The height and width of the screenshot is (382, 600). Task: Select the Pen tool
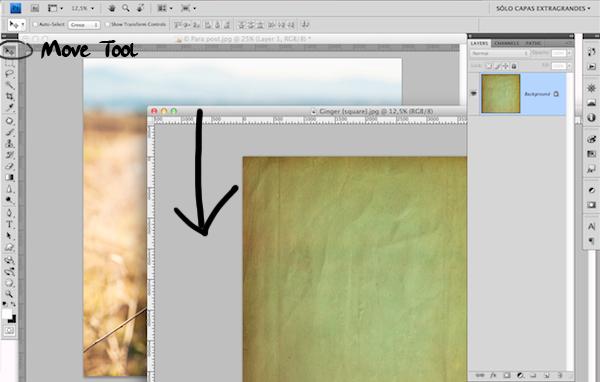10,213
